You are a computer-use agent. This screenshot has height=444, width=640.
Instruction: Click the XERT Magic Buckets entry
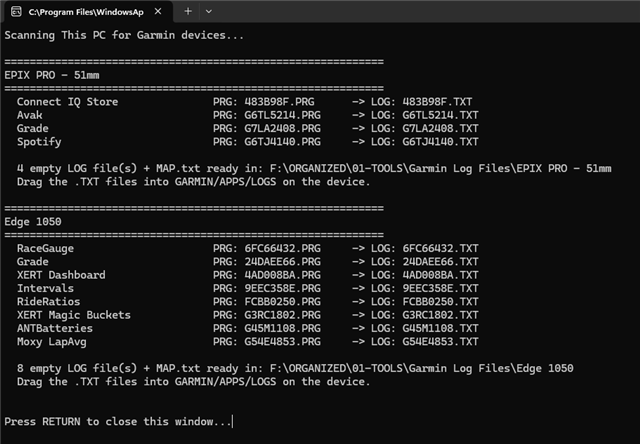tap(74, 315)
